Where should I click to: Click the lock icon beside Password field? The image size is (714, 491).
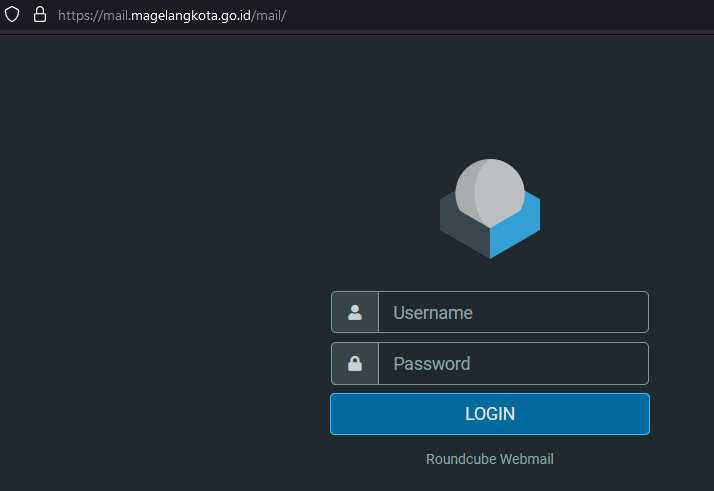[x=355, y=363]
